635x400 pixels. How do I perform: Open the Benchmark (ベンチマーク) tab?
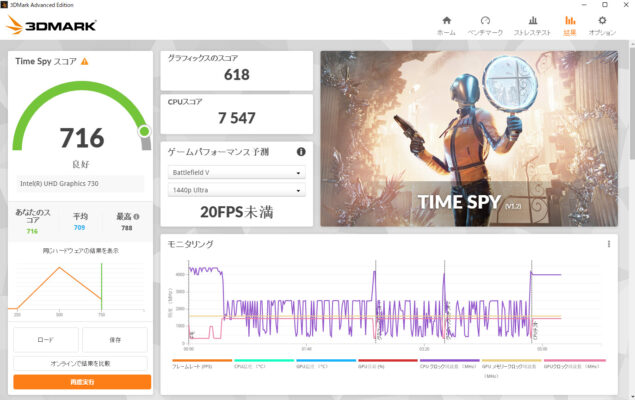[485, 26]
